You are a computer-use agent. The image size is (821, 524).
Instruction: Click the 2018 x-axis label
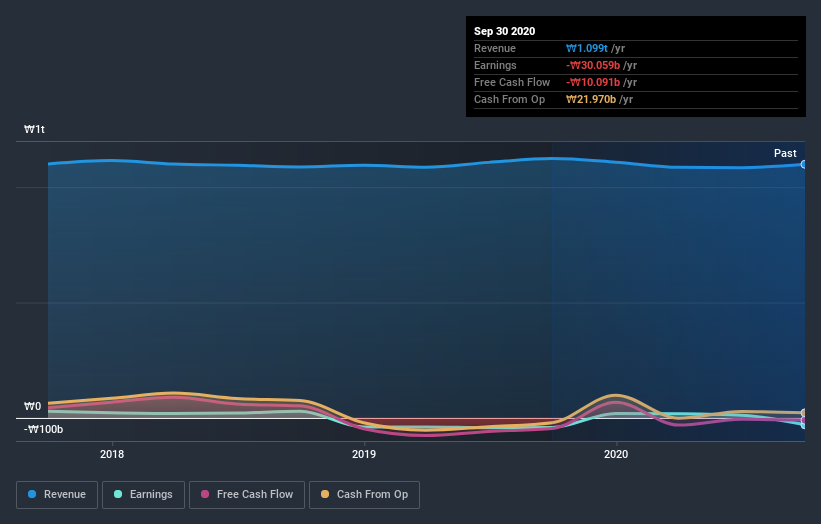tap(112, 454)
